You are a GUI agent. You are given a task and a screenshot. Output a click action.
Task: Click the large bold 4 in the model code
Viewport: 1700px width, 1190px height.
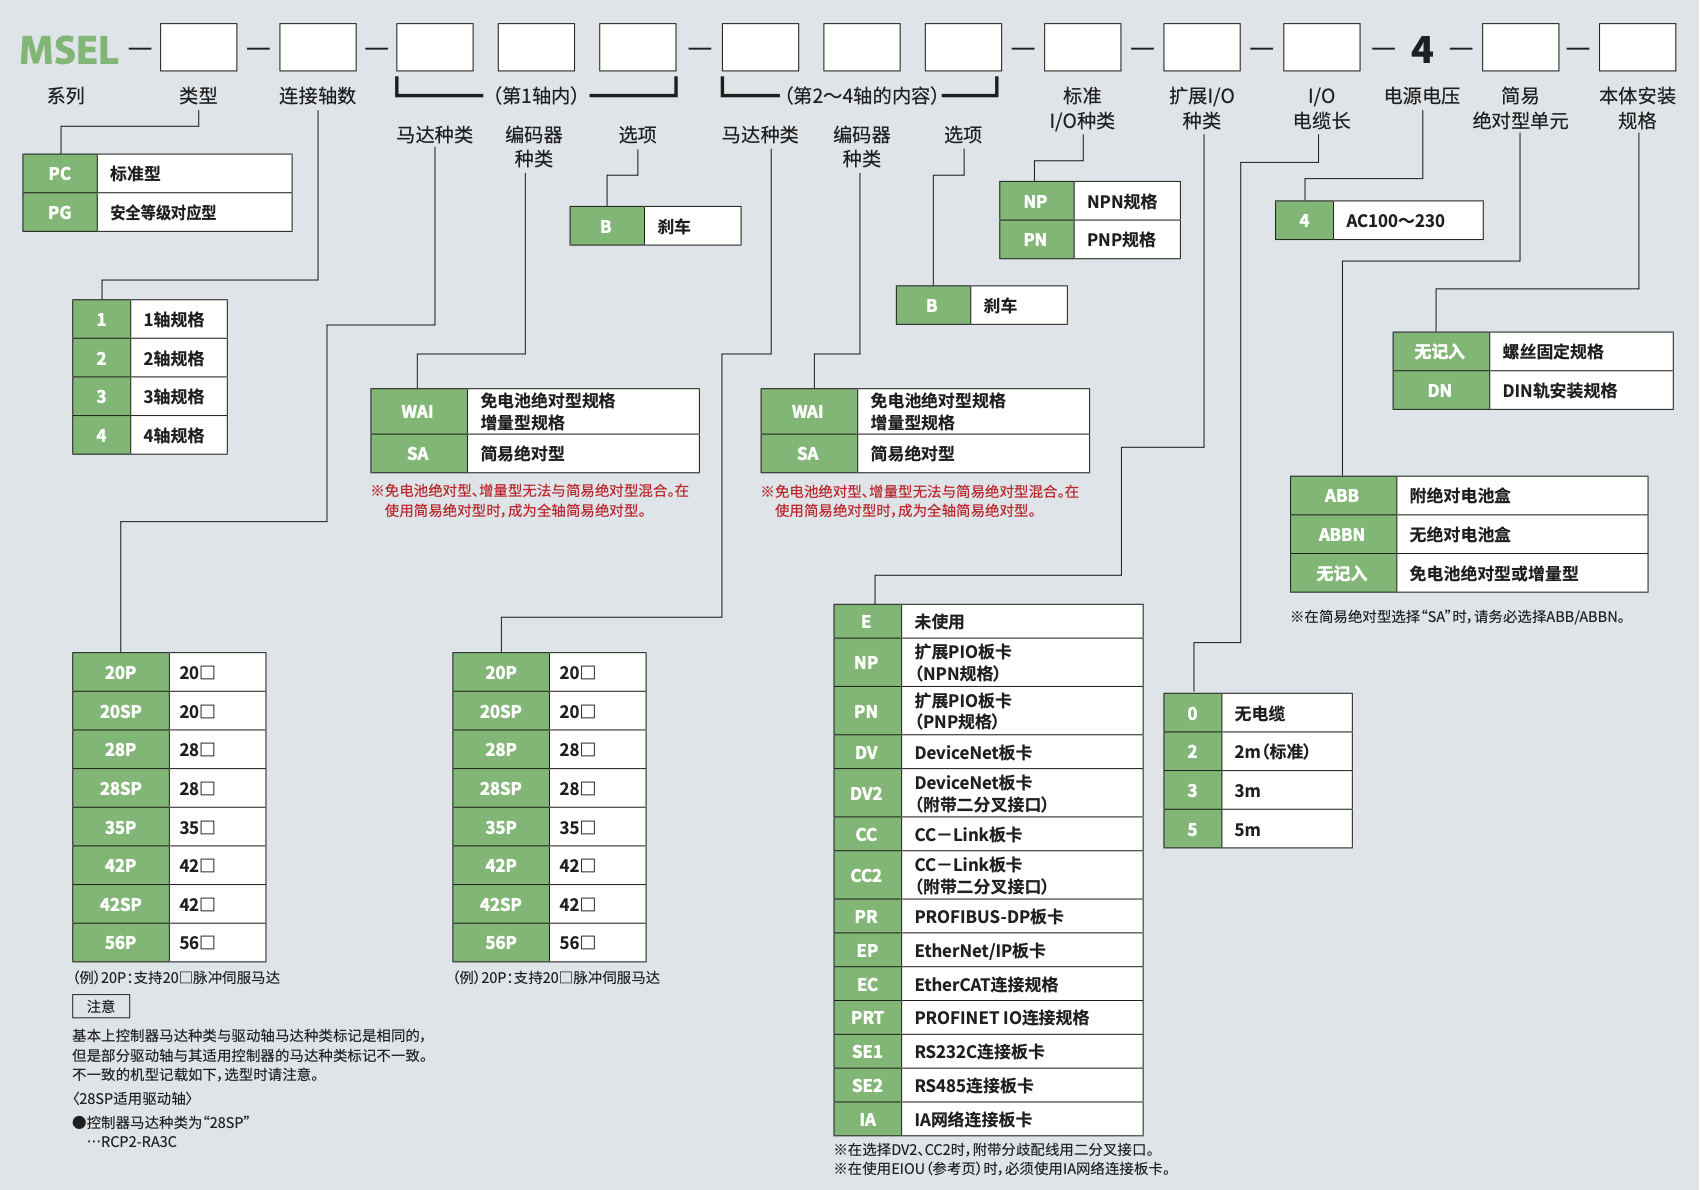tap(1422, 49)
